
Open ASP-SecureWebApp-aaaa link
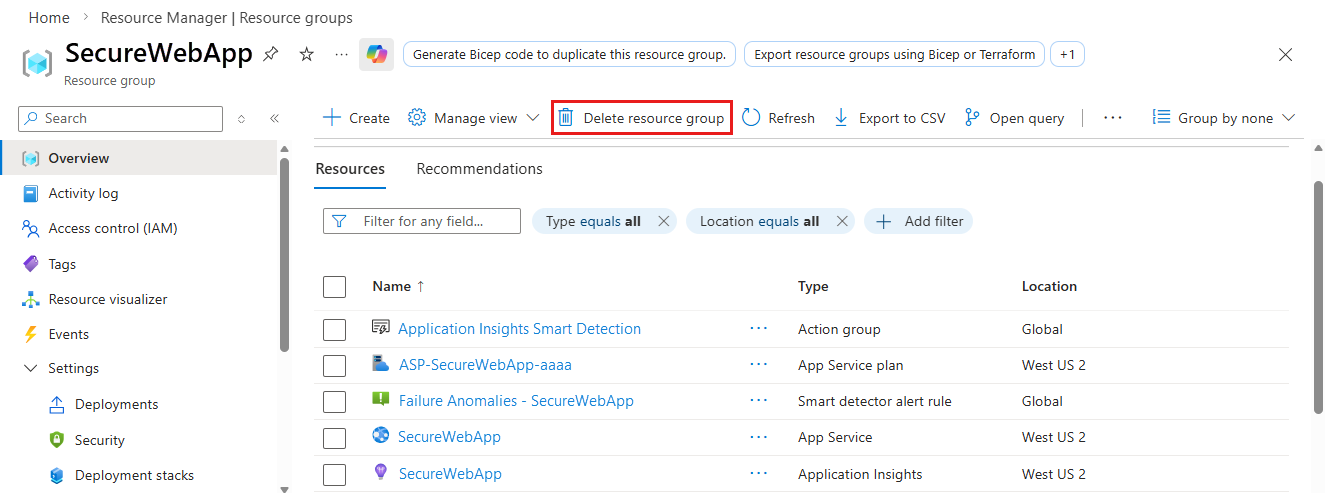(485, 364)
